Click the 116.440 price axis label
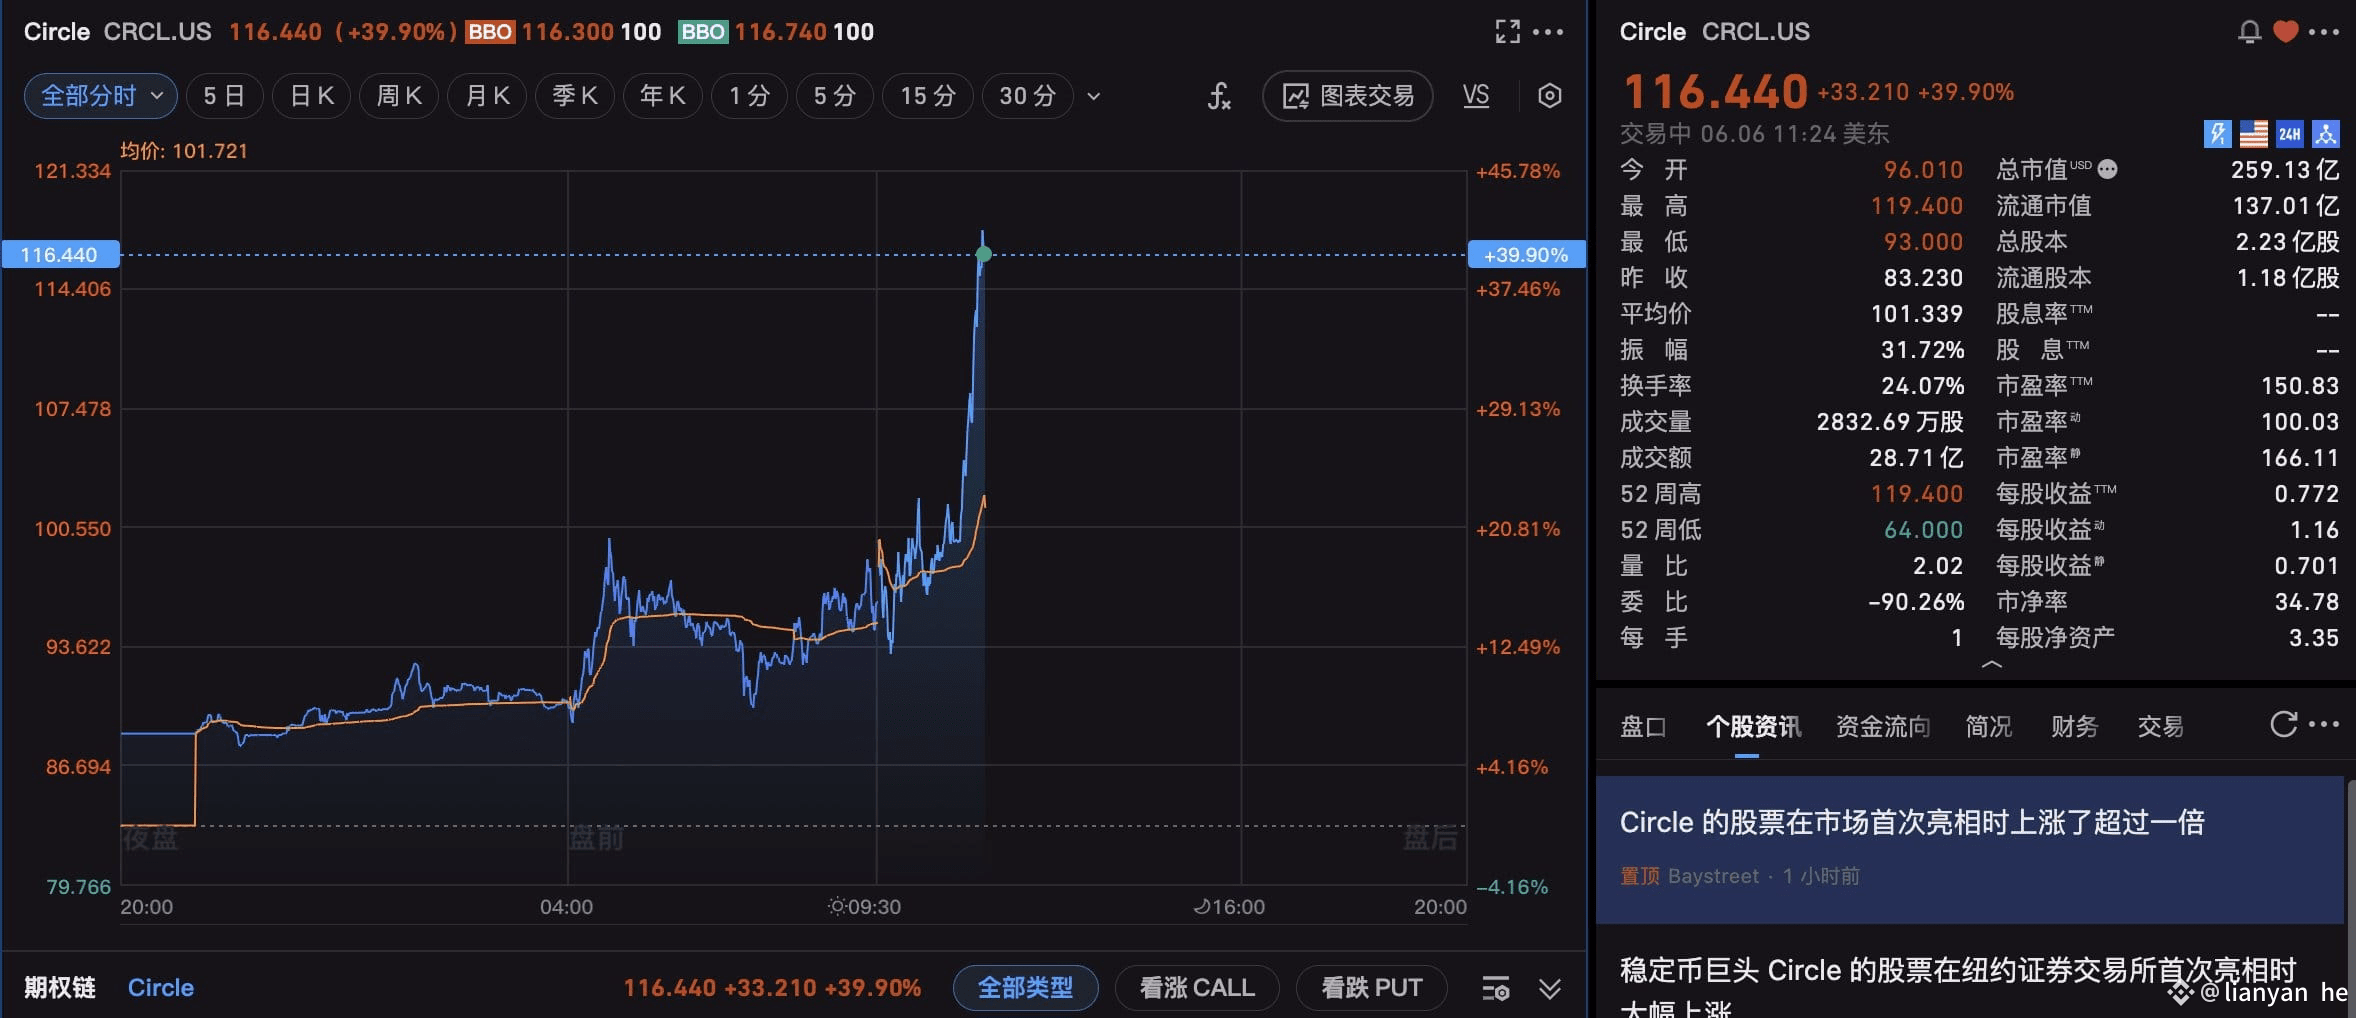This screenshot has height=1018, width=2356. point(60,255)
